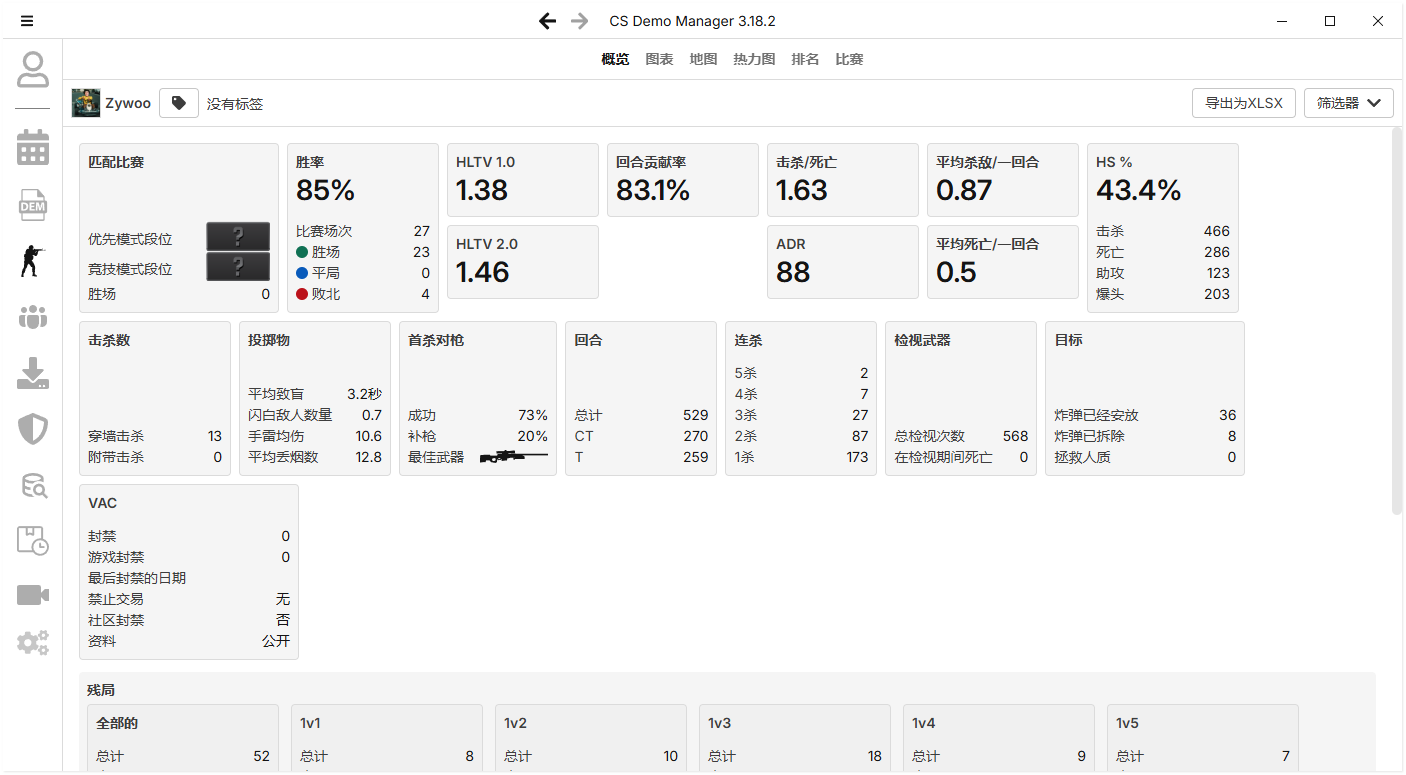The height and width of the screenshot is (775, 1406).
Task: Open the 排名 tab
Action: (805, 59)
